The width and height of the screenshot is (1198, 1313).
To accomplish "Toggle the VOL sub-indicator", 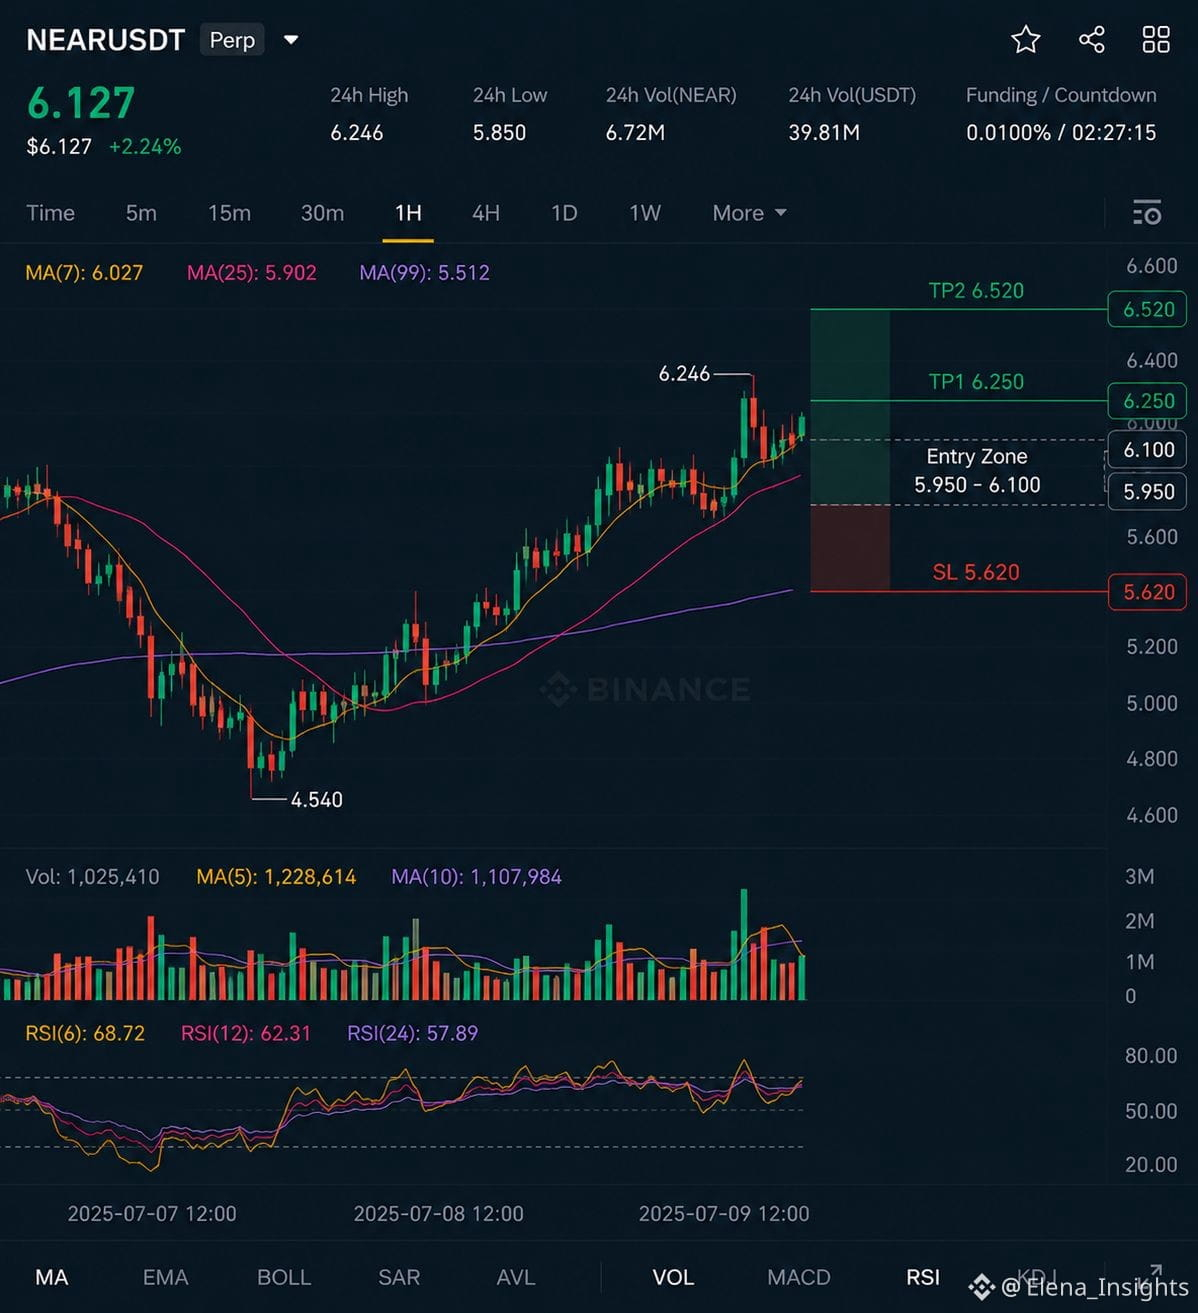I will point(673,1277).
